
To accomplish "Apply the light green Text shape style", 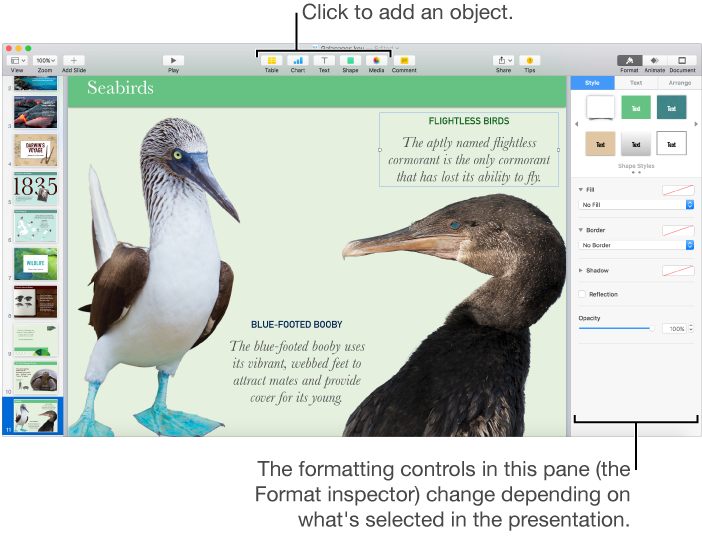I will pyautogui.click(x=636, y=108).
